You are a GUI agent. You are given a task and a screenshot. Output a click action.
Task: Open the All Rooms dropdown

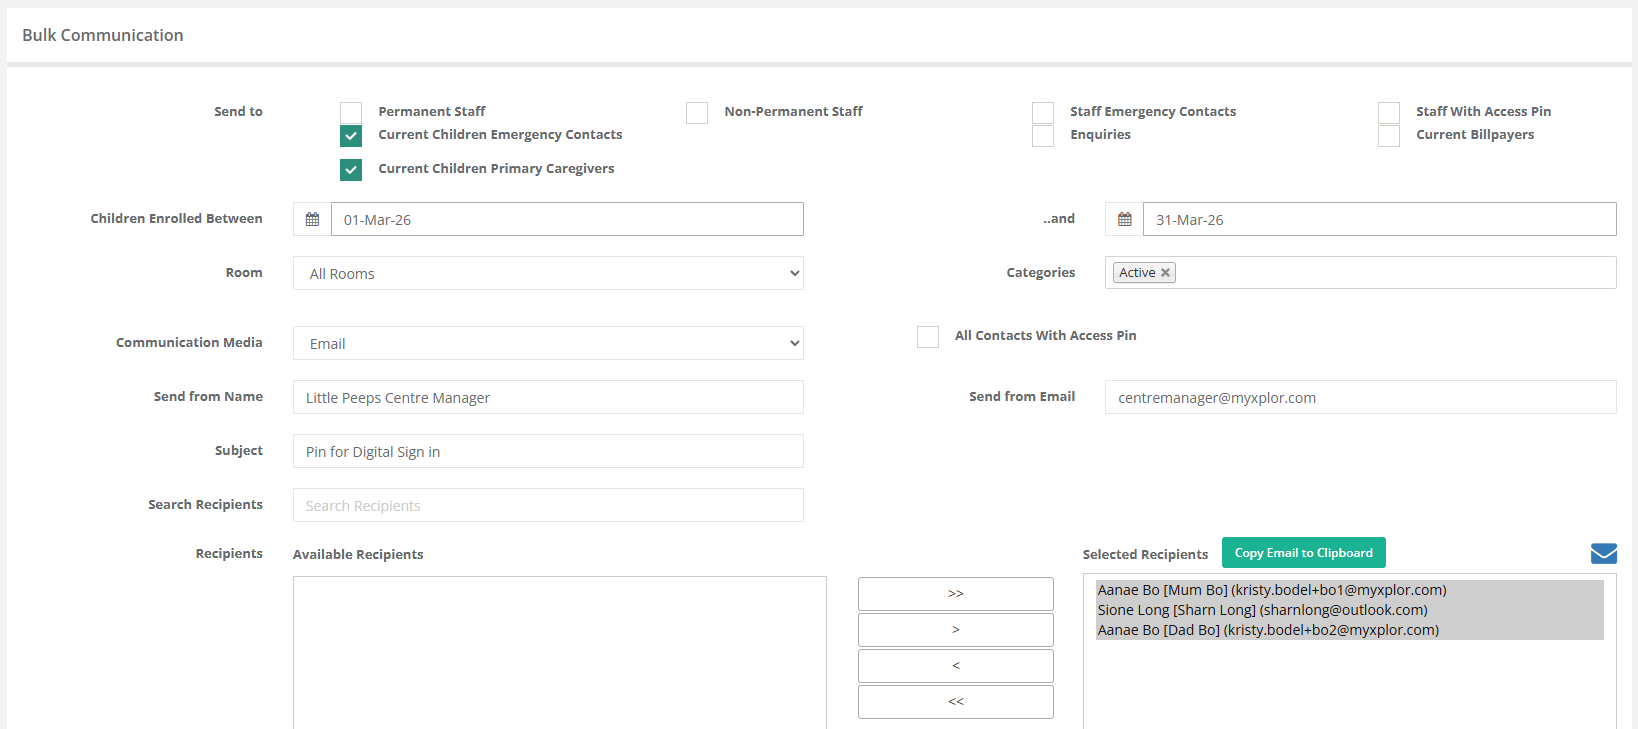coord(548,273)
